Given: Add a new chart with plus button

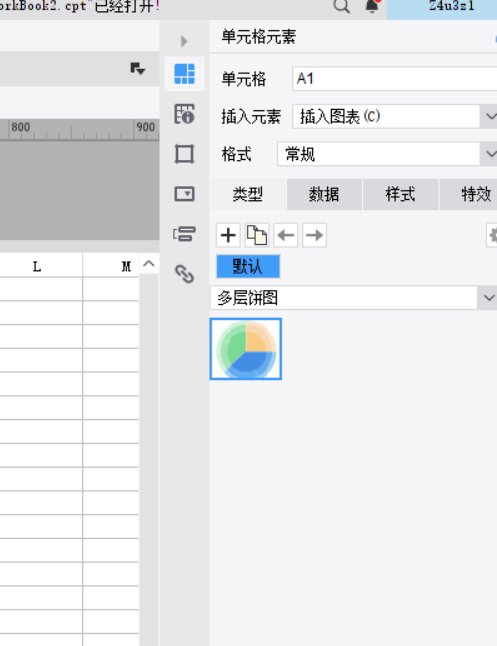Looking at the screenshot, I should tap(228, 235).
